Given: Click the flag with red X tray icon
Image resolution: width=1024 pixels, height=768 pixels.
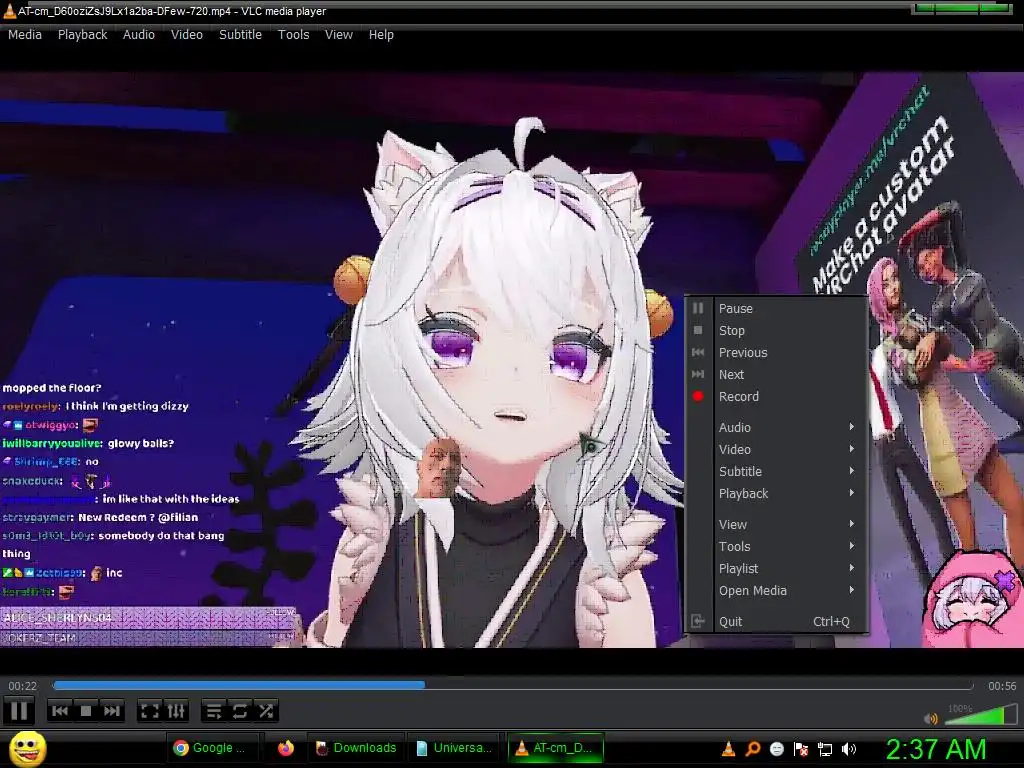Looking at the screenshot, I should (x=801, y=749).
